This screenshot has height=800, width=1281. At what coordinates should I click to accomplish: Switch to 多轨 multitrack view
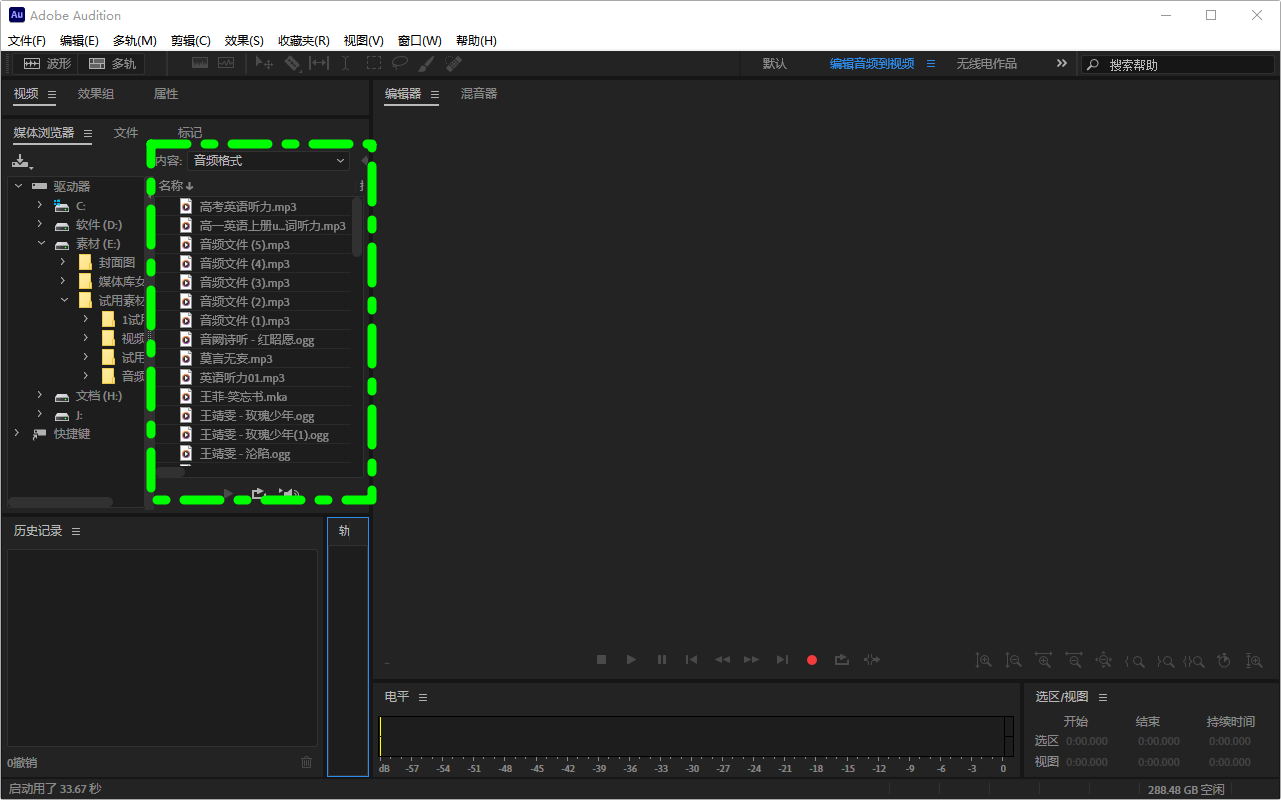(112, 63)
